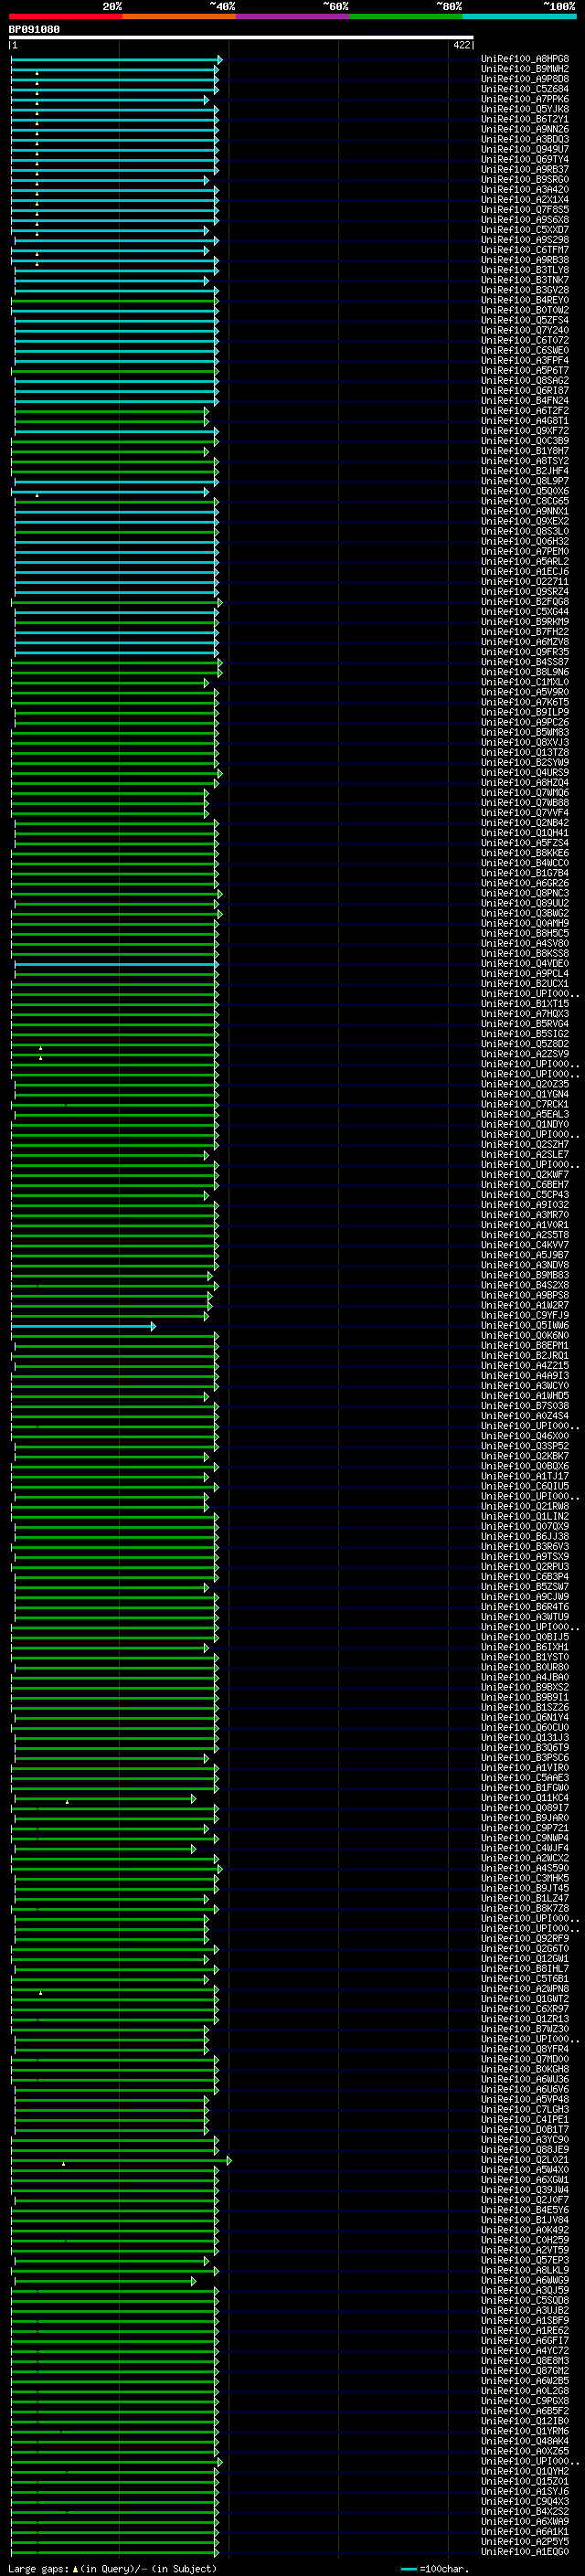Select UniRef100_Q4URS9 label
The width and height of the screenshot is (585, 2576).
(x=525, y=772)
